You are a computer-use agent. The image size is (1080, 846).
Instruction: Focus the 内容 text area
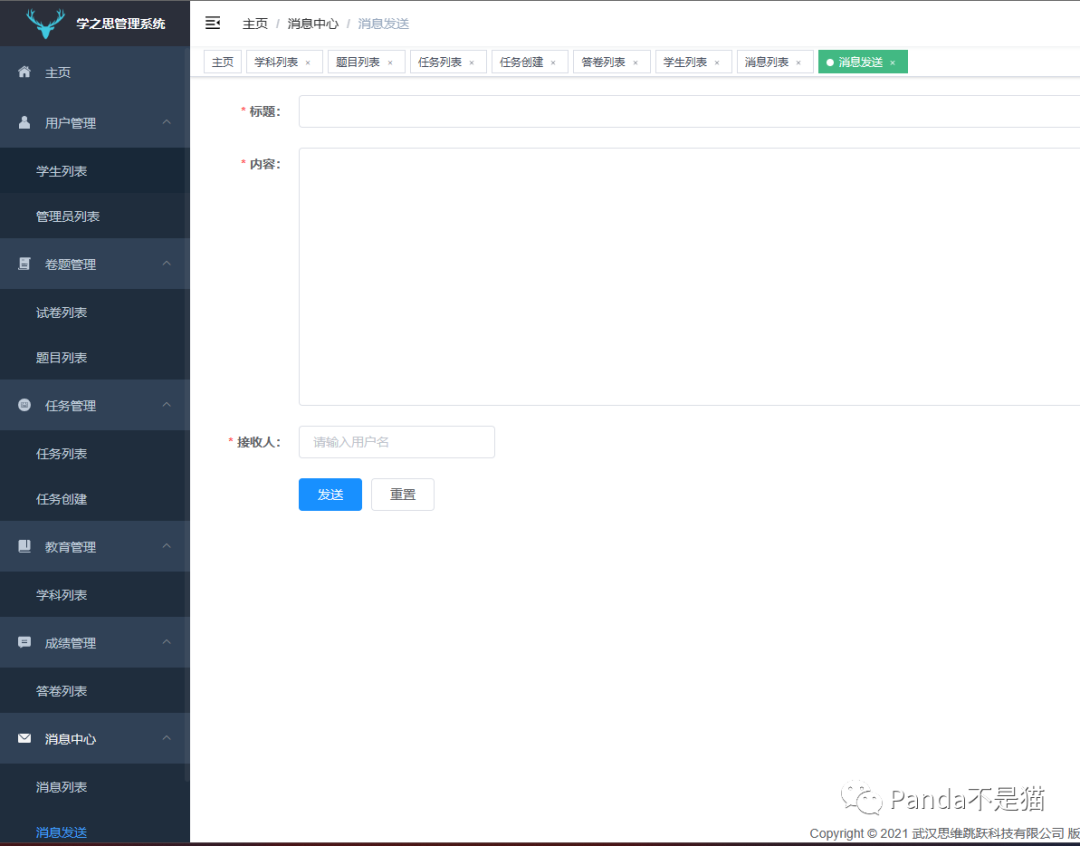pos(689,276)
